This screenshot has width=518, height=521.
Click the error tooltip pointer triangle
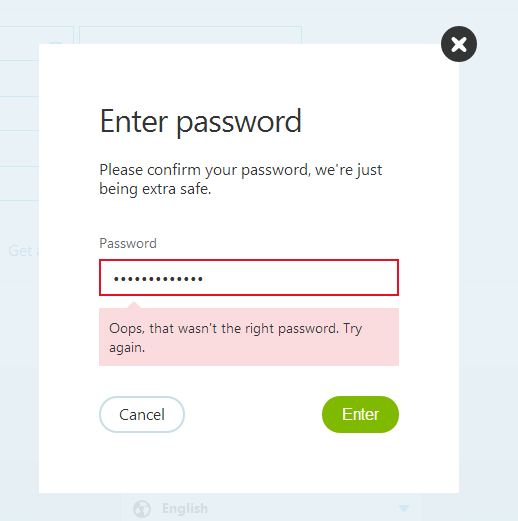(x=134, y=305)
